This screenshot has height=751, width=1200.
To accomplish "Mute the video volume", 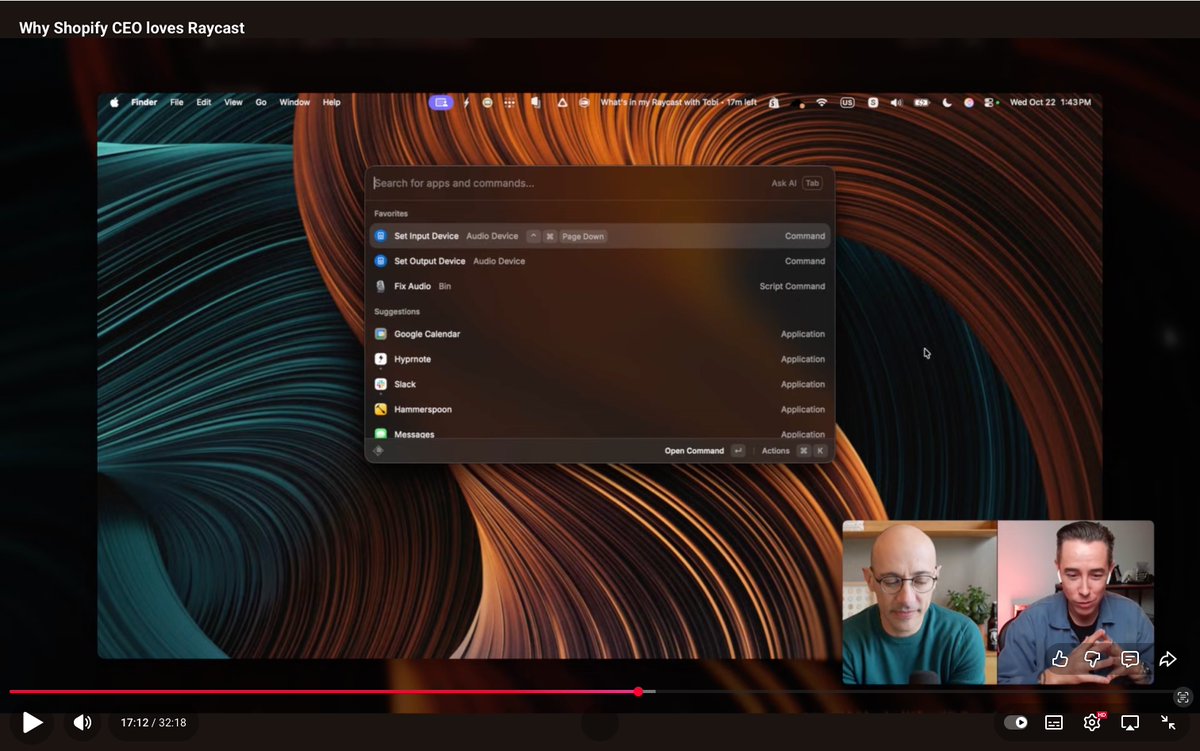I will pos(82,722).
